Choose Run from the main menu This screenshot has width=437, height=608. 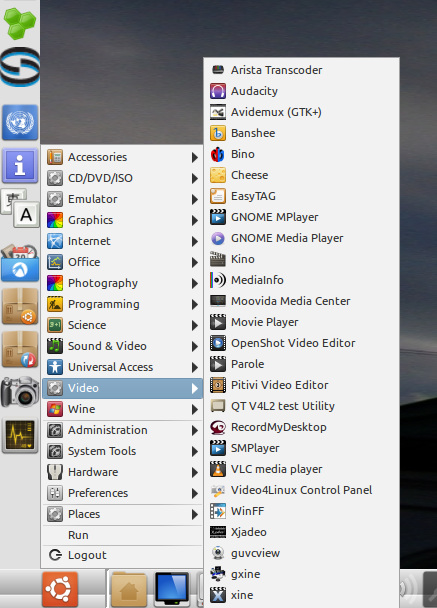point(123,535)
